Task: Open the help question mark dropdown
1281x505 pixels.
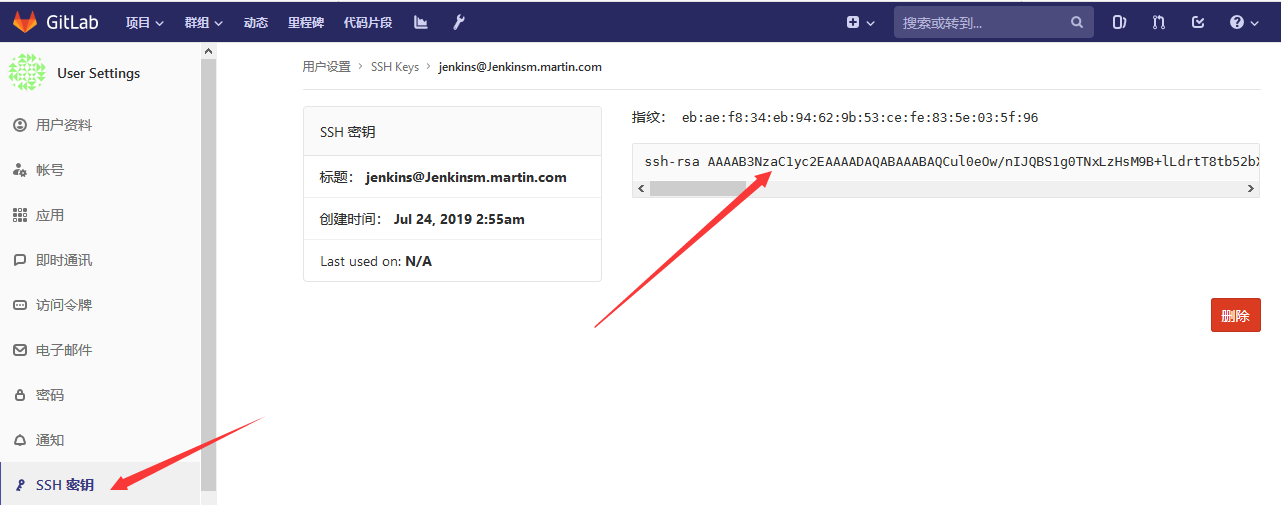Action: [x=1244, y=22]
